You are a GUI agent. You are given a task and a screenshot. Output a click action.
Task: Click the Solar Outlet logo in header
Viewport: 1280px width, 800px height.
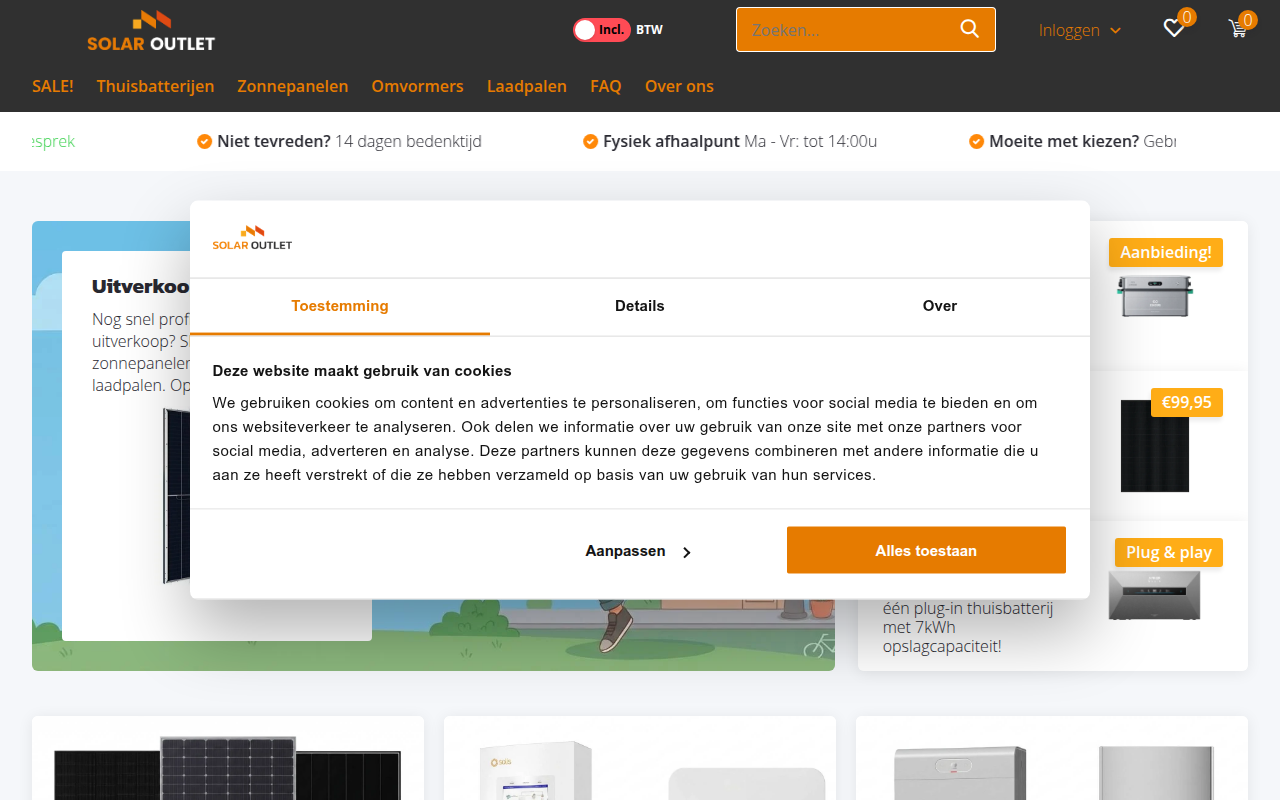pos(151,31)
